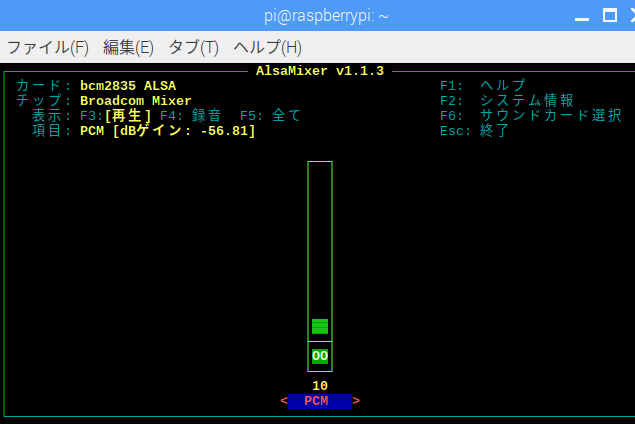Open F6 サウンドカード選択 sound card selector

click(x=531, y=116)
